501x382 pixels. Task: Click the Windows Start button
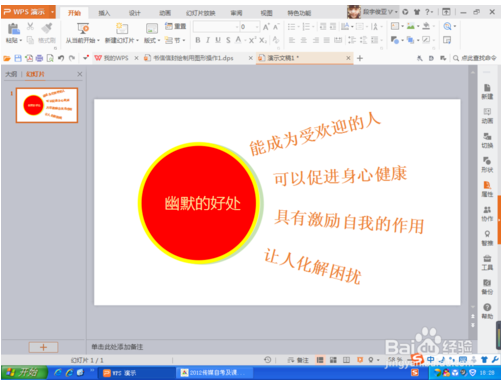point(24,372)
